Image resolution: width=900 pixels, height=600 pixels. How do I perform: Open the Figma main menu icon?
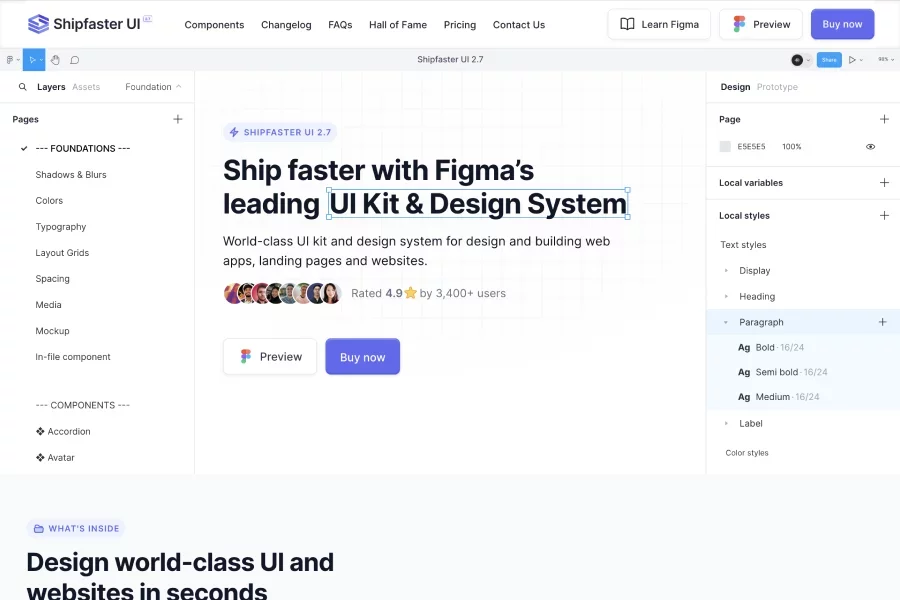11,60
